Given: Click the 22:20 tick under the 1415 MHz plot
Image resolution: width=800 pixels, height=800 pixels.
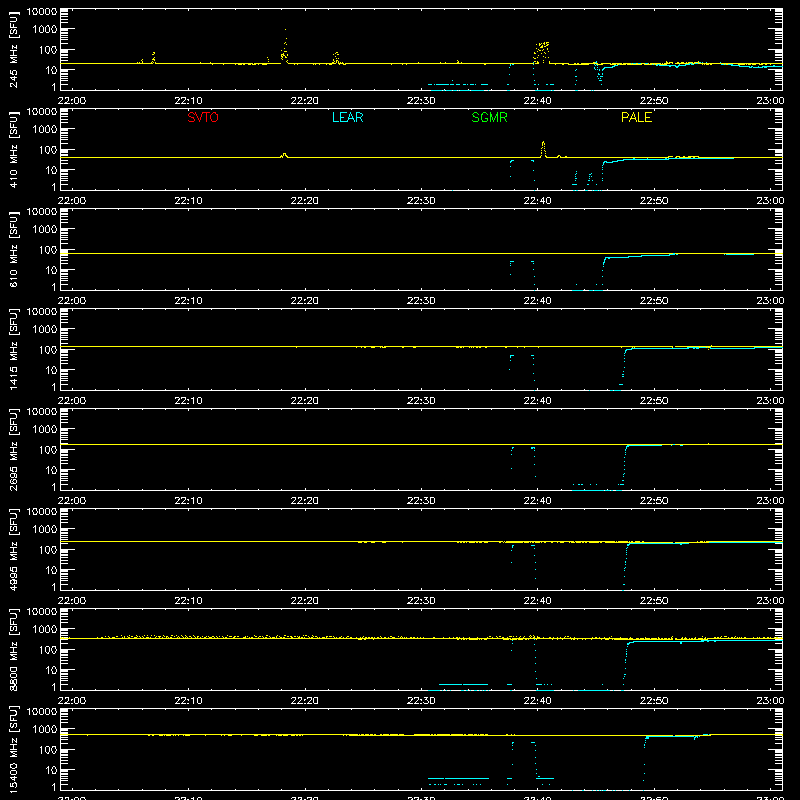Looking at the screenshot, I should [305, 401].
